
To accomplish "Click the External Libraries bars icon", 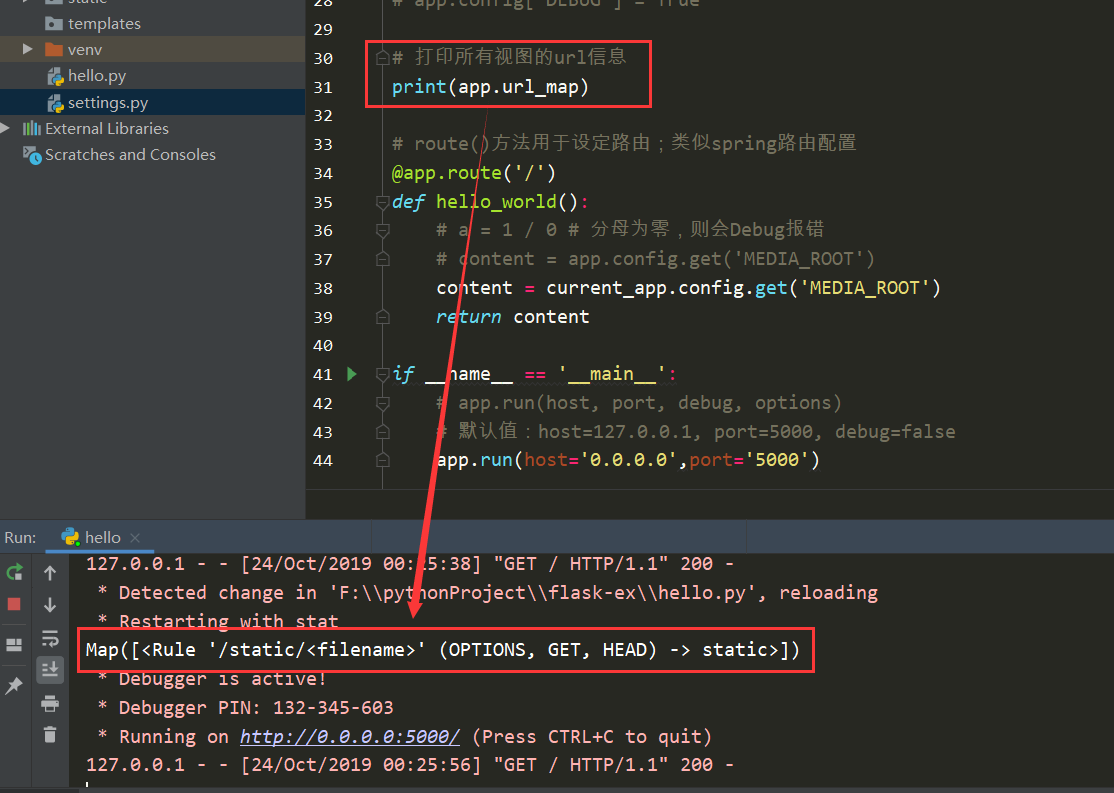I will click(x=31, y=128).
